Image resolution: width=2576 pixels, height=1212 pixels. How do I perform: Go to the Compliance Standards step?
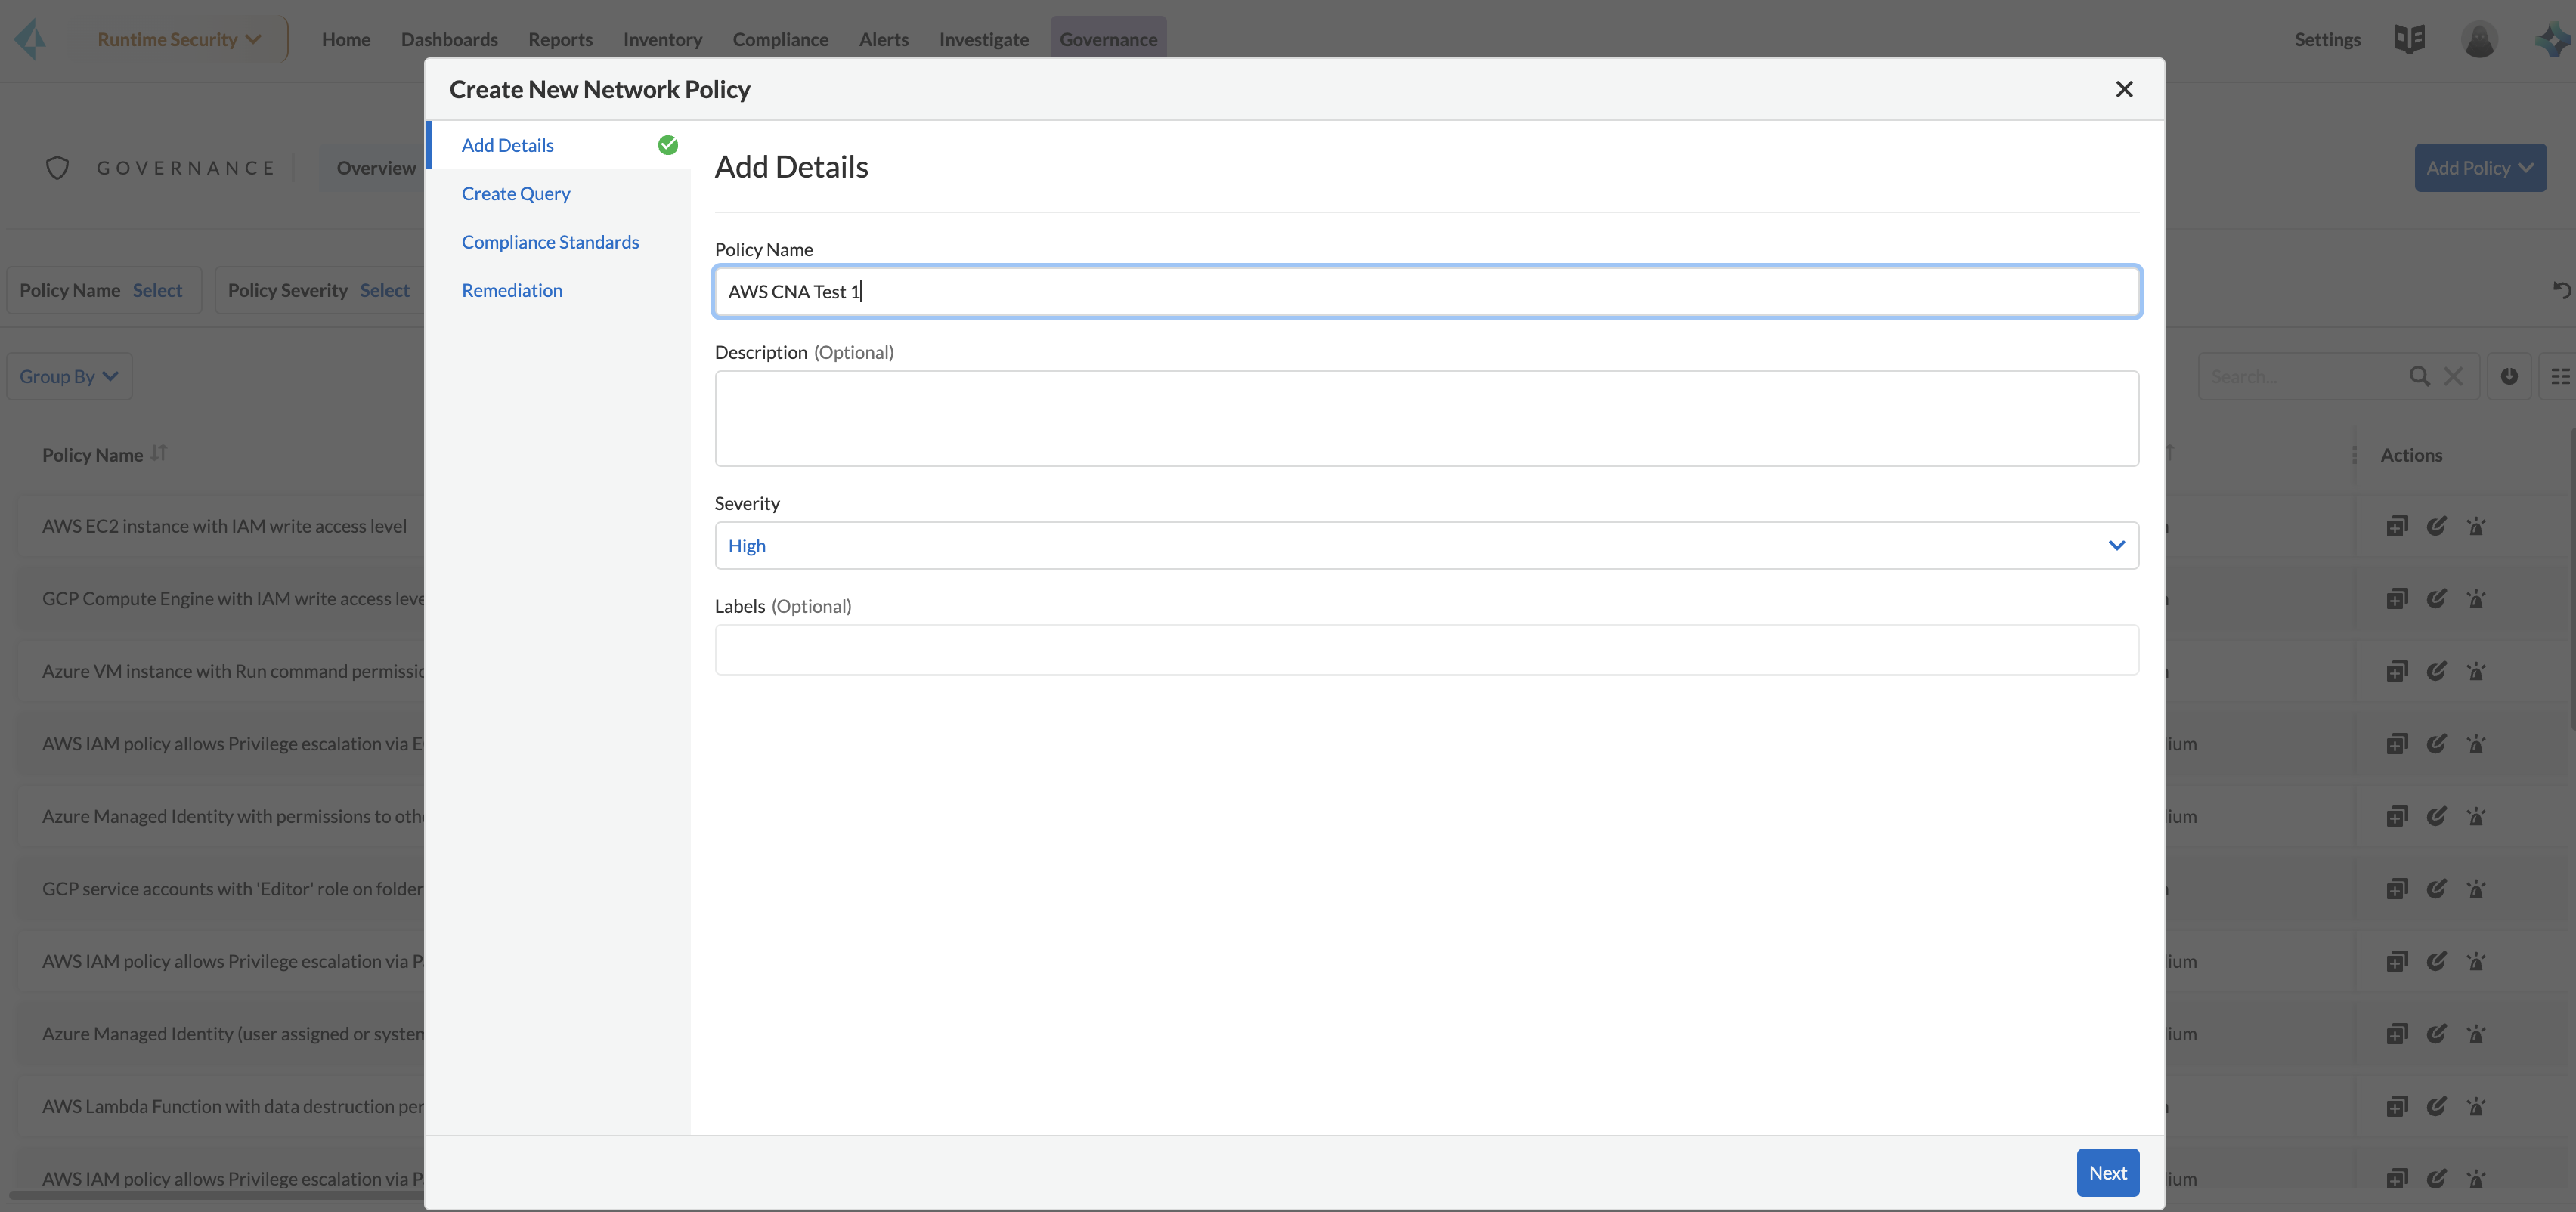550,241
